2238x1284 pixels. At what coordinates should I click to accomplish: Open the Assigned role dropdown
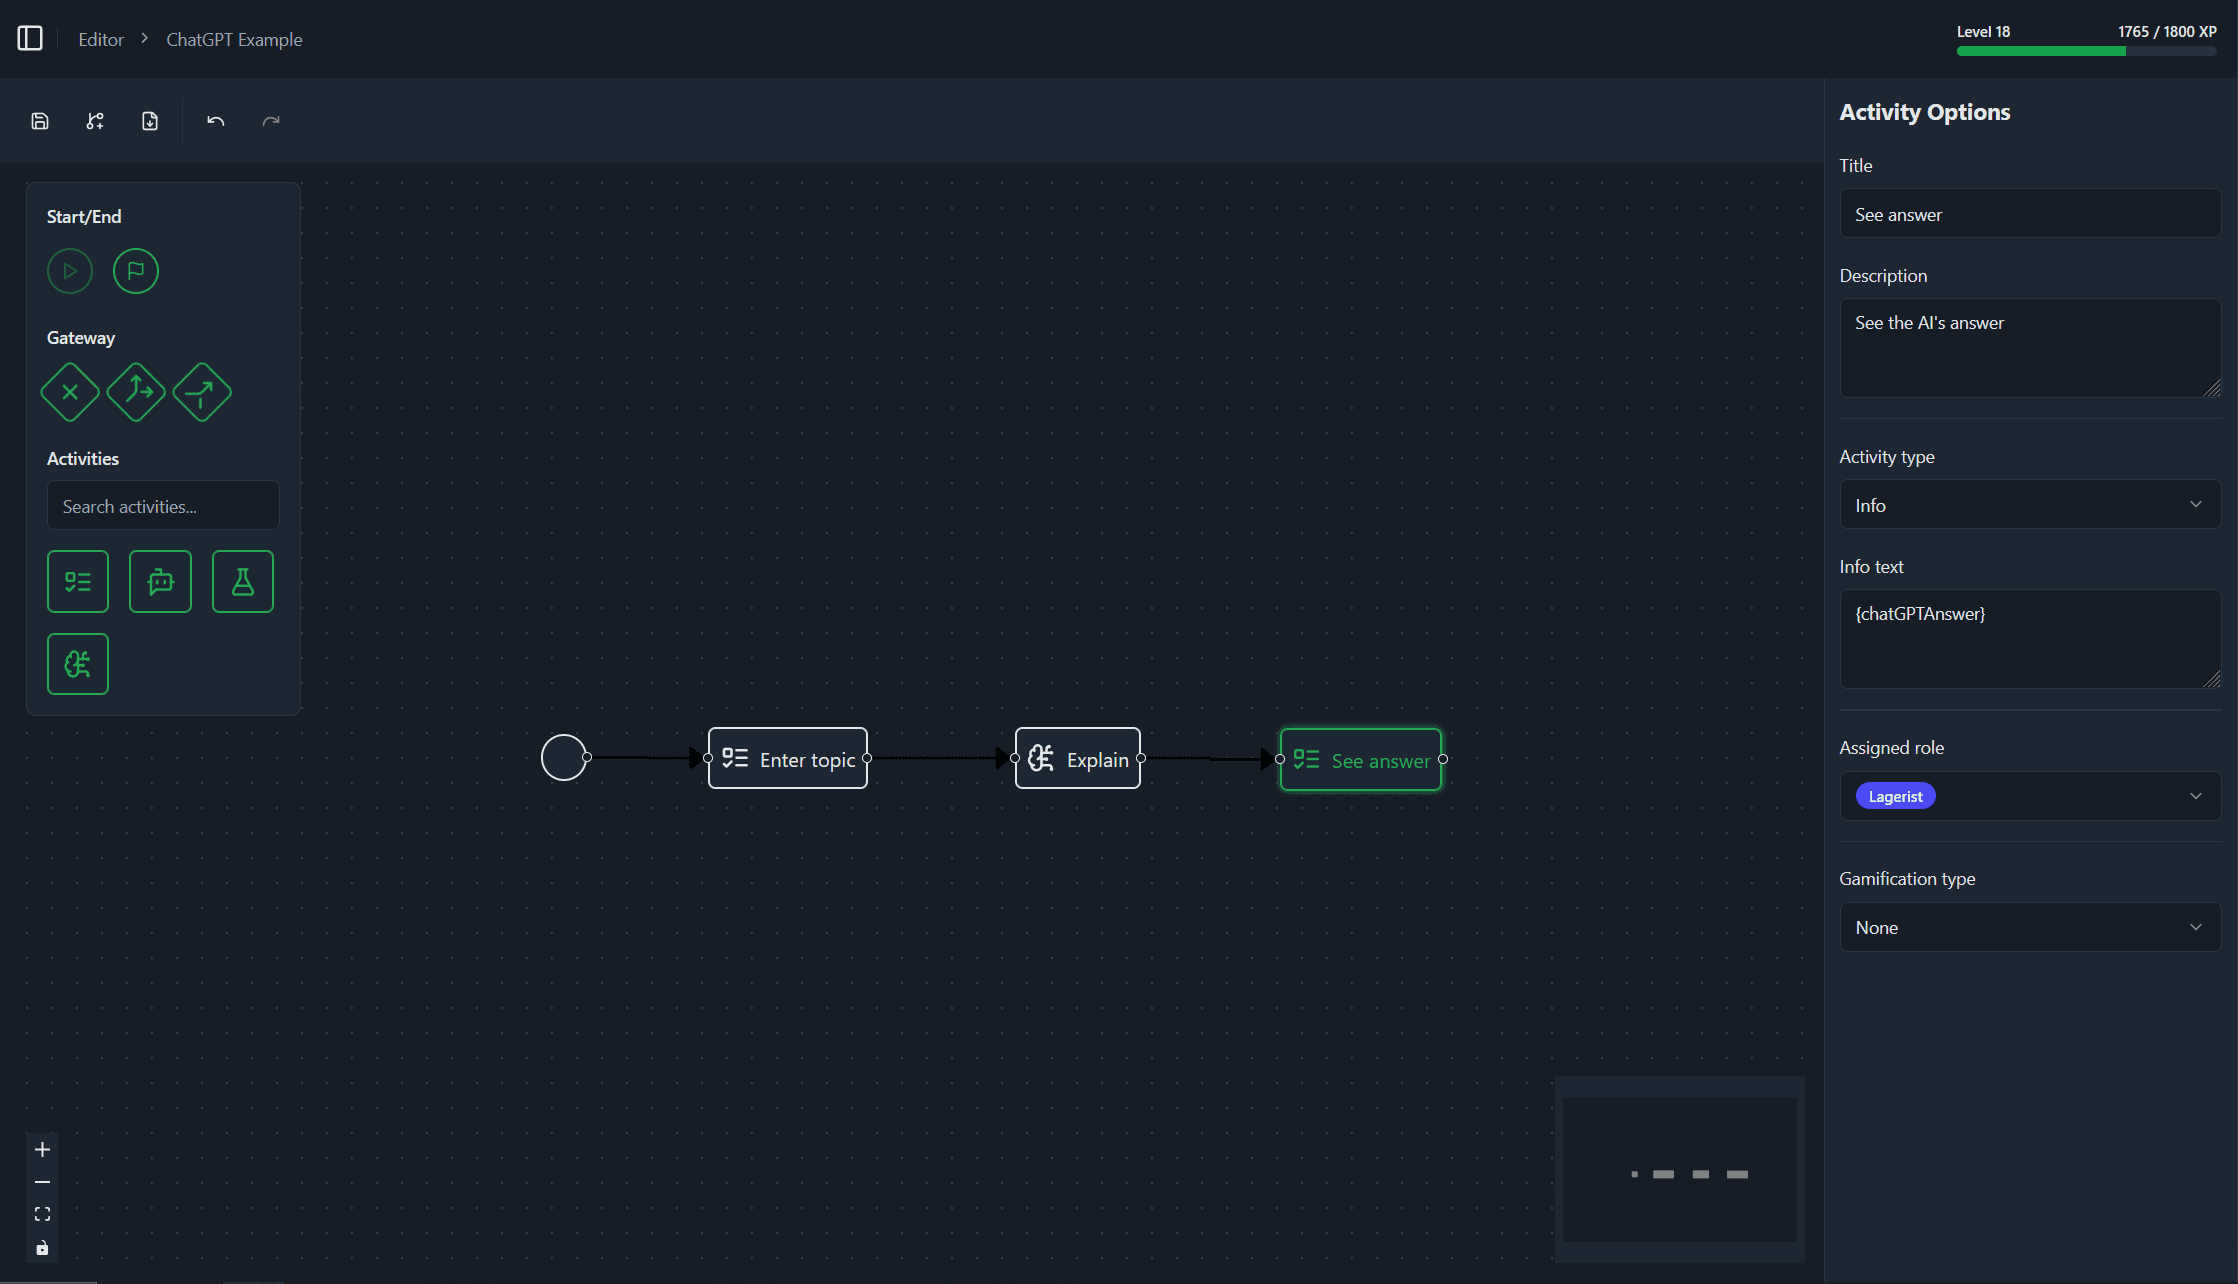2030,796
